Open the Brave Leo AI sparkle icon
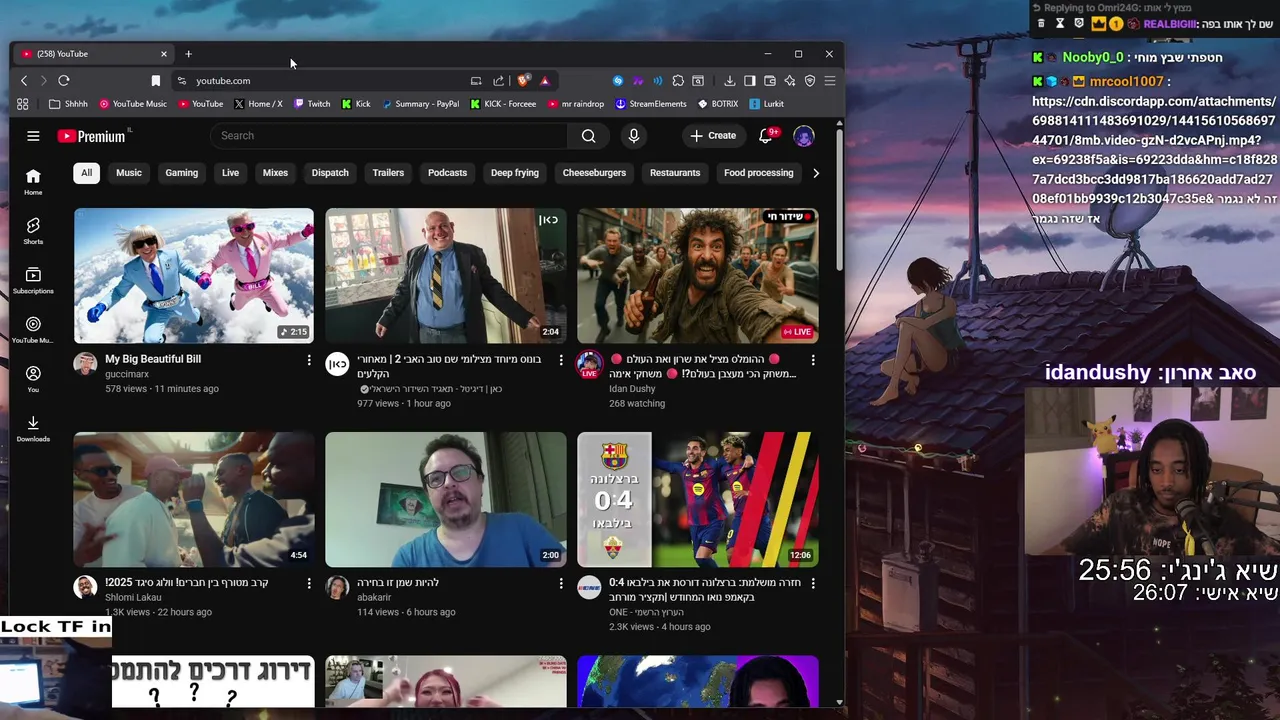Viewport: 1280px width, 720px height. pos(790,80)
